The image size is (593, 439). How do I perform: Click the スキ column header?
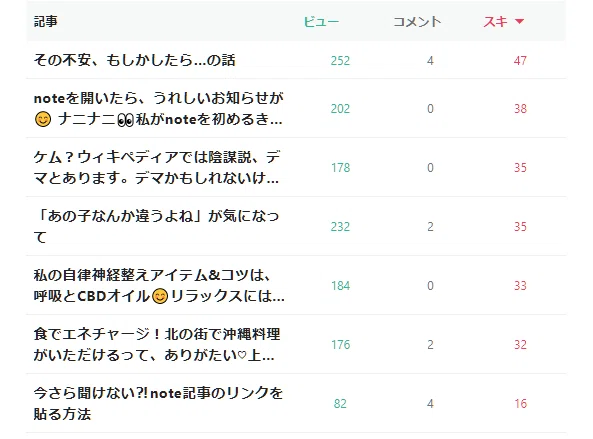click(495, 22)
